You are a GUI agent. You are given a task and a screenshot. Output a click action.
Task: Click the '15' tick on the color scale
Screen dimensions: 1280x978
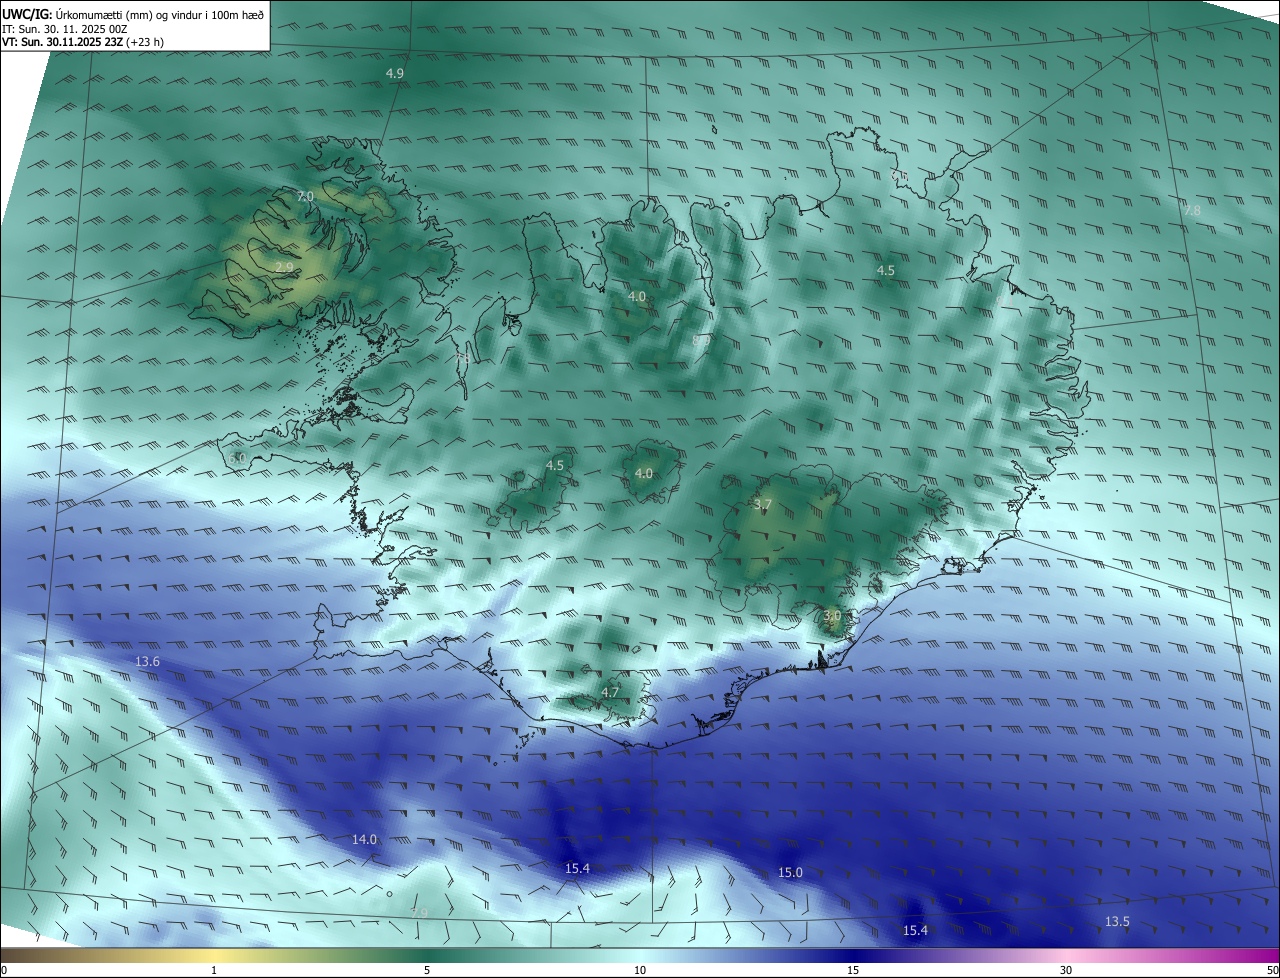pyautogui.click(x=853, y=970)
